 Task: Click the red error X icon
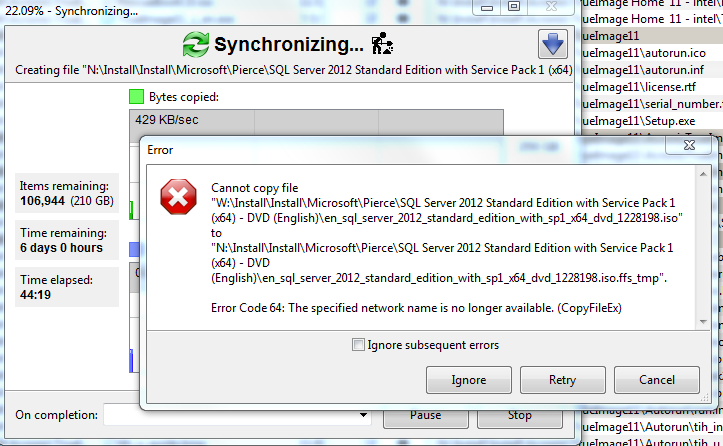coord(178,198)
